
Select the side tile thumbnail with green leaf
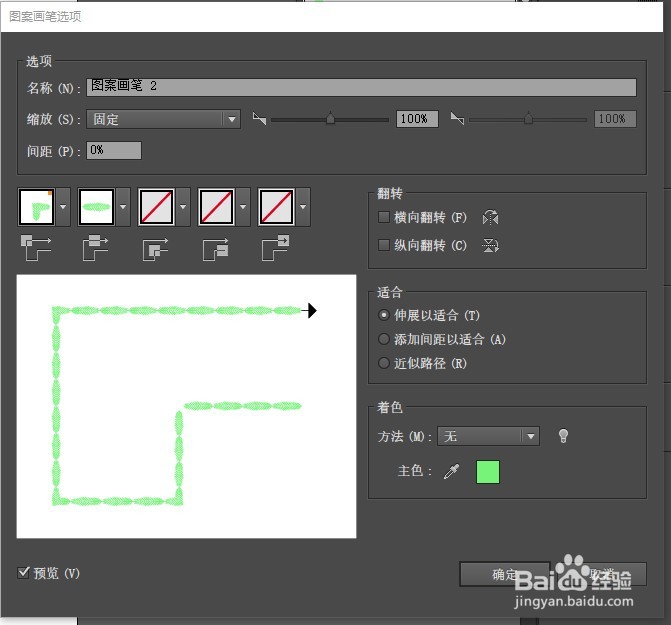[96, 207]
